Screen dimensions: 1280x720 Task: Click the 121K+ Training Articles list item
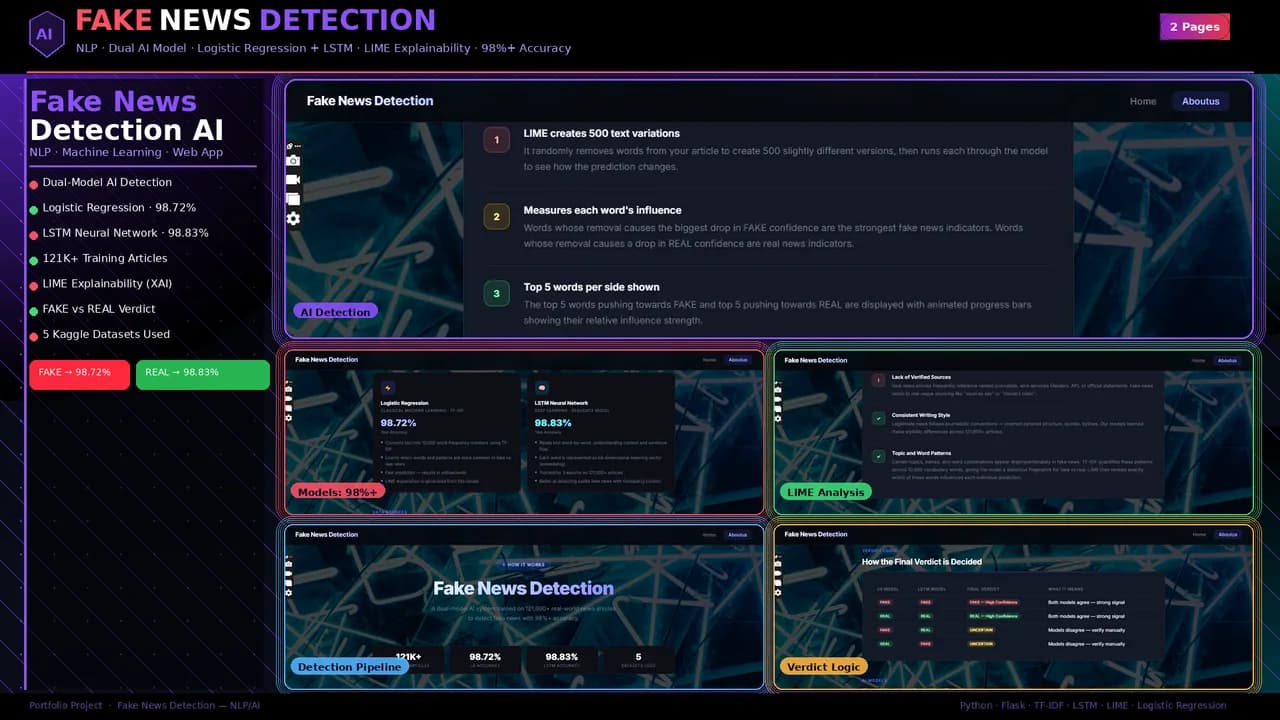coord(99,259)
